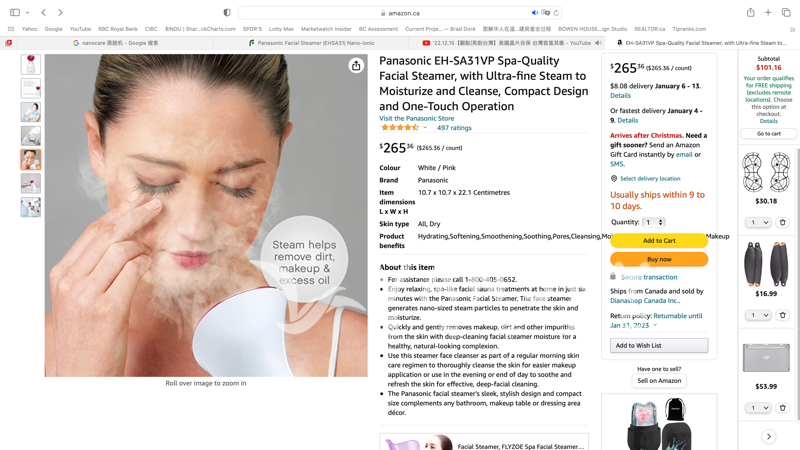
Task: Click the Add to Wish List button
Action: 659,345
